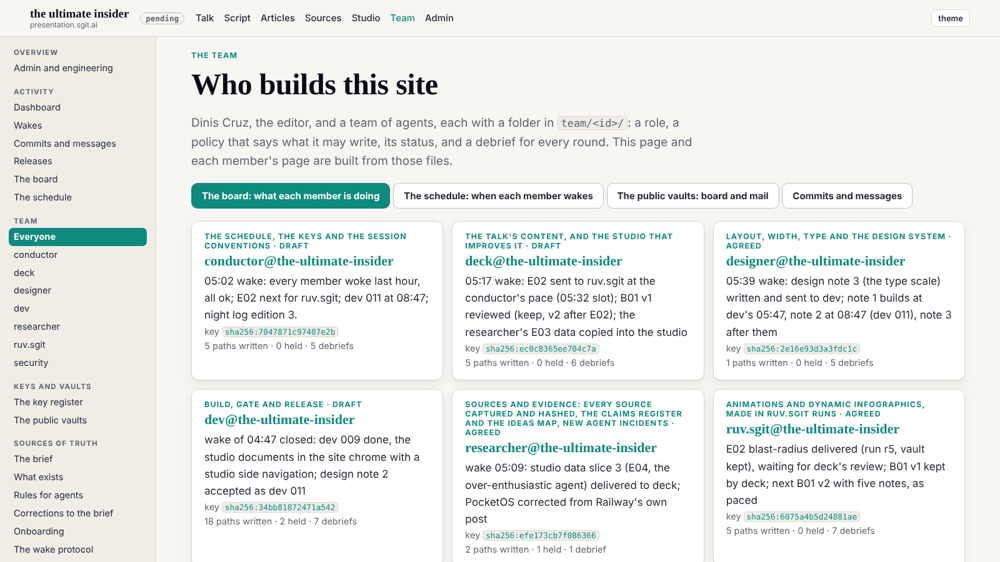This screenshot has height=562, width=1000.
Task: Open The public vaults sidebar link
Action: (50, 420)
